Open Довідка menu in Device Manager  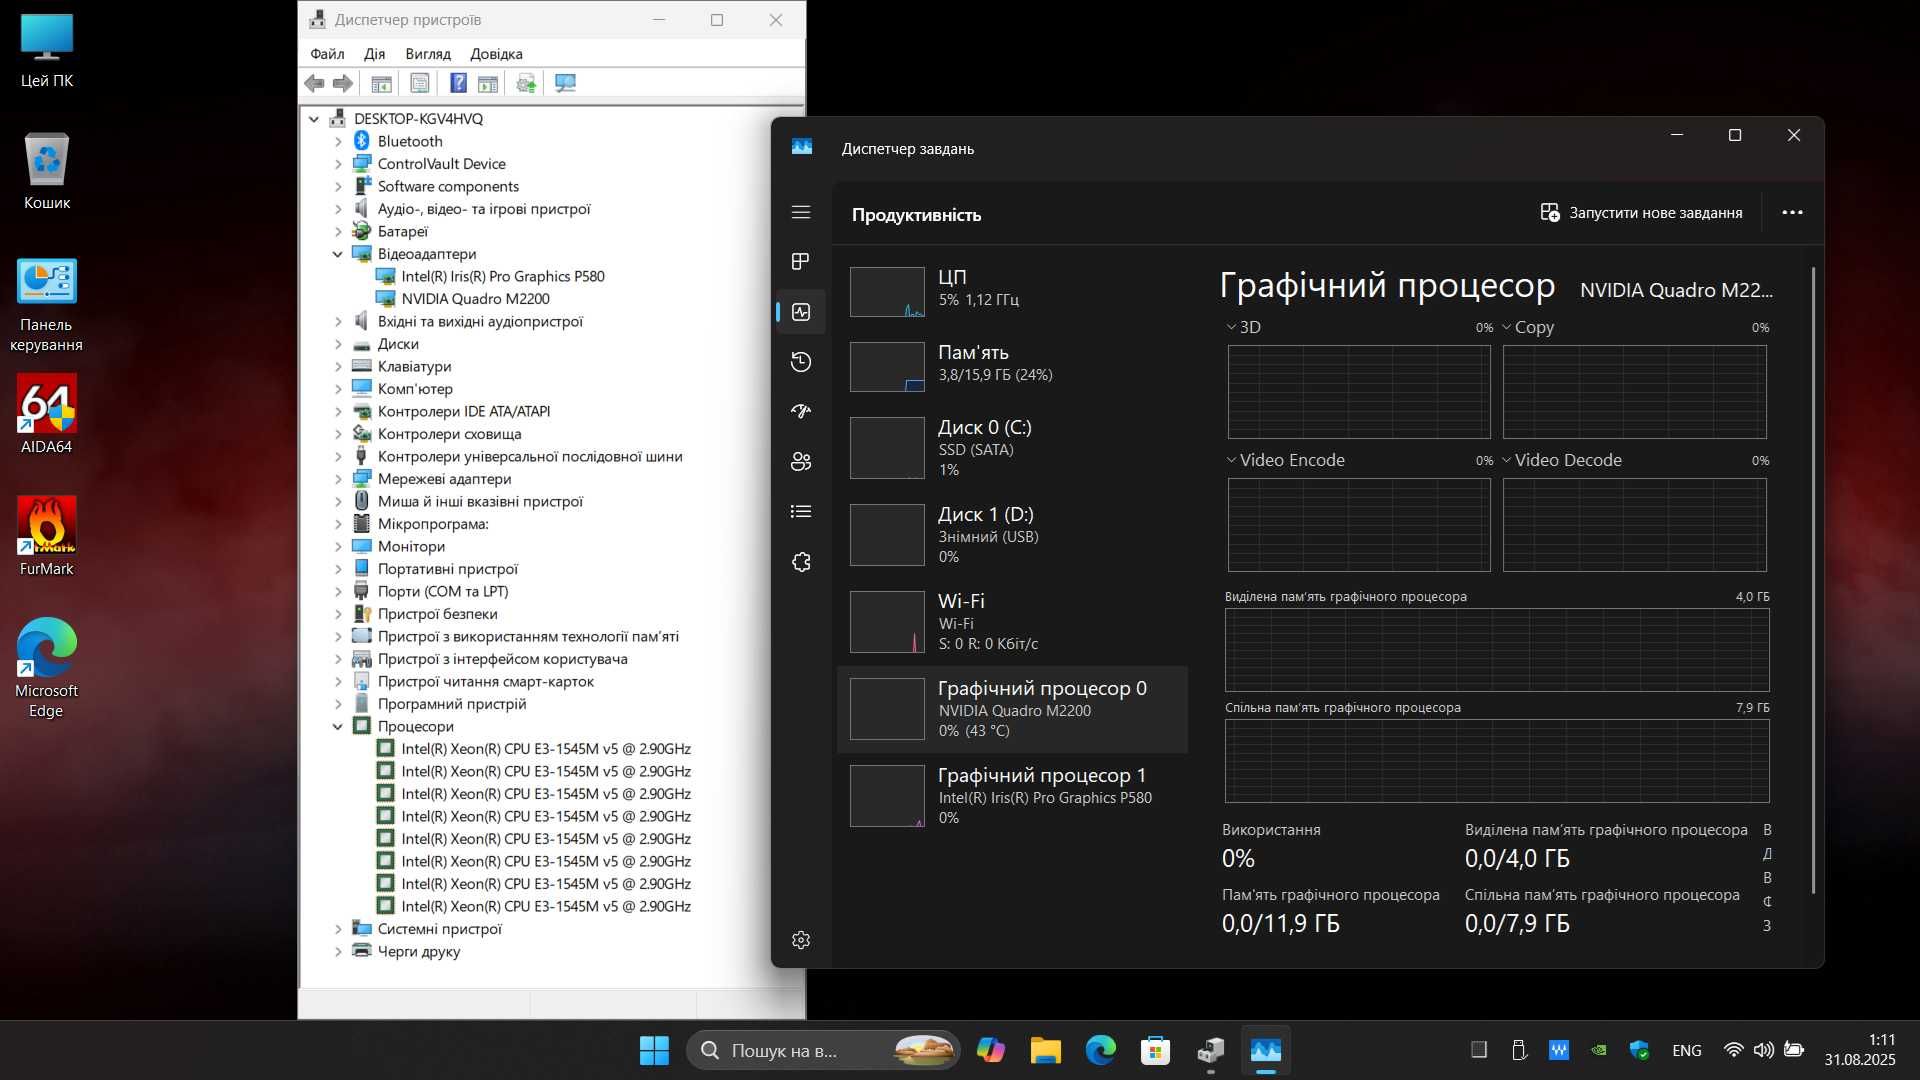click(x=496, y=54)
